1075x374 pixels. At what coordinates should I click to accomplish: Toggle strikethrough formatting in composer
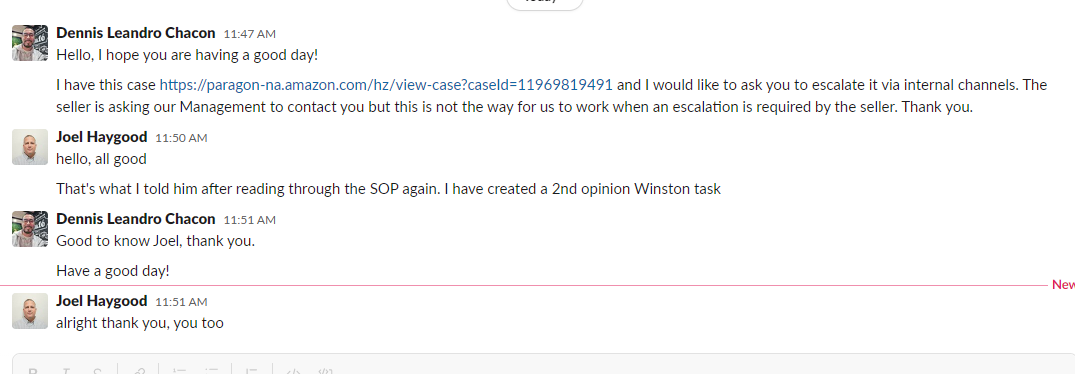pos(97,371)
